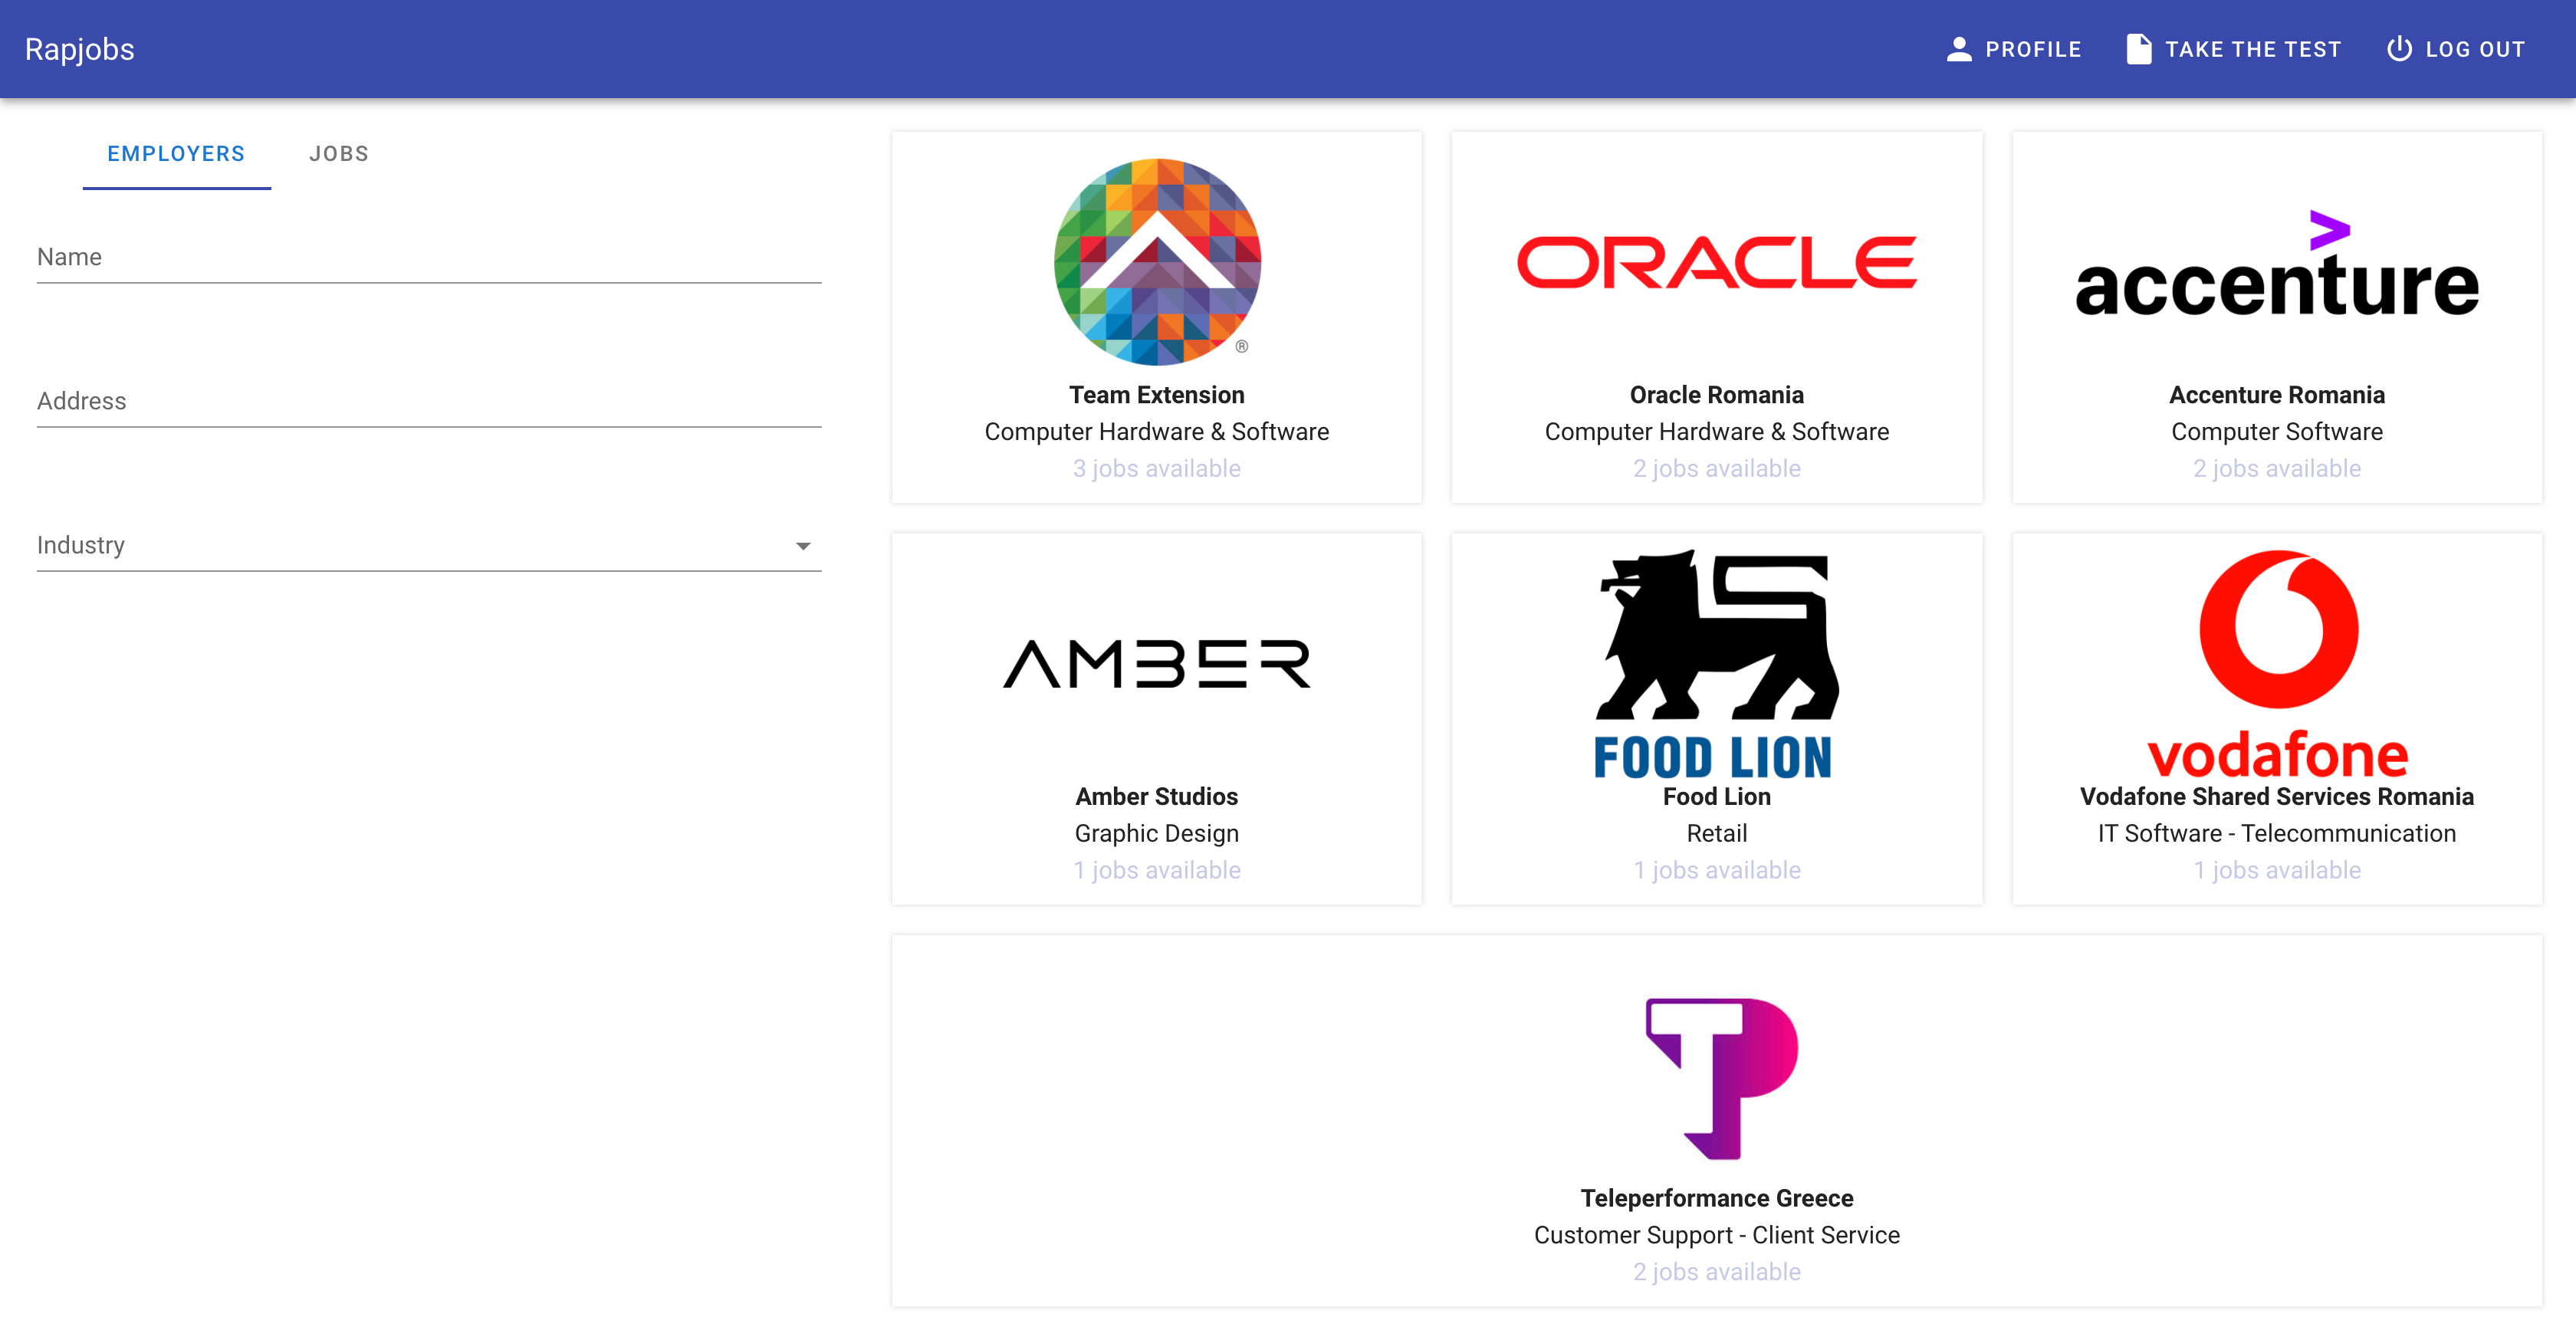2576x1340 pixels.
Task: Click the Take the Test document icon
Action: [x=2138, y=49]
